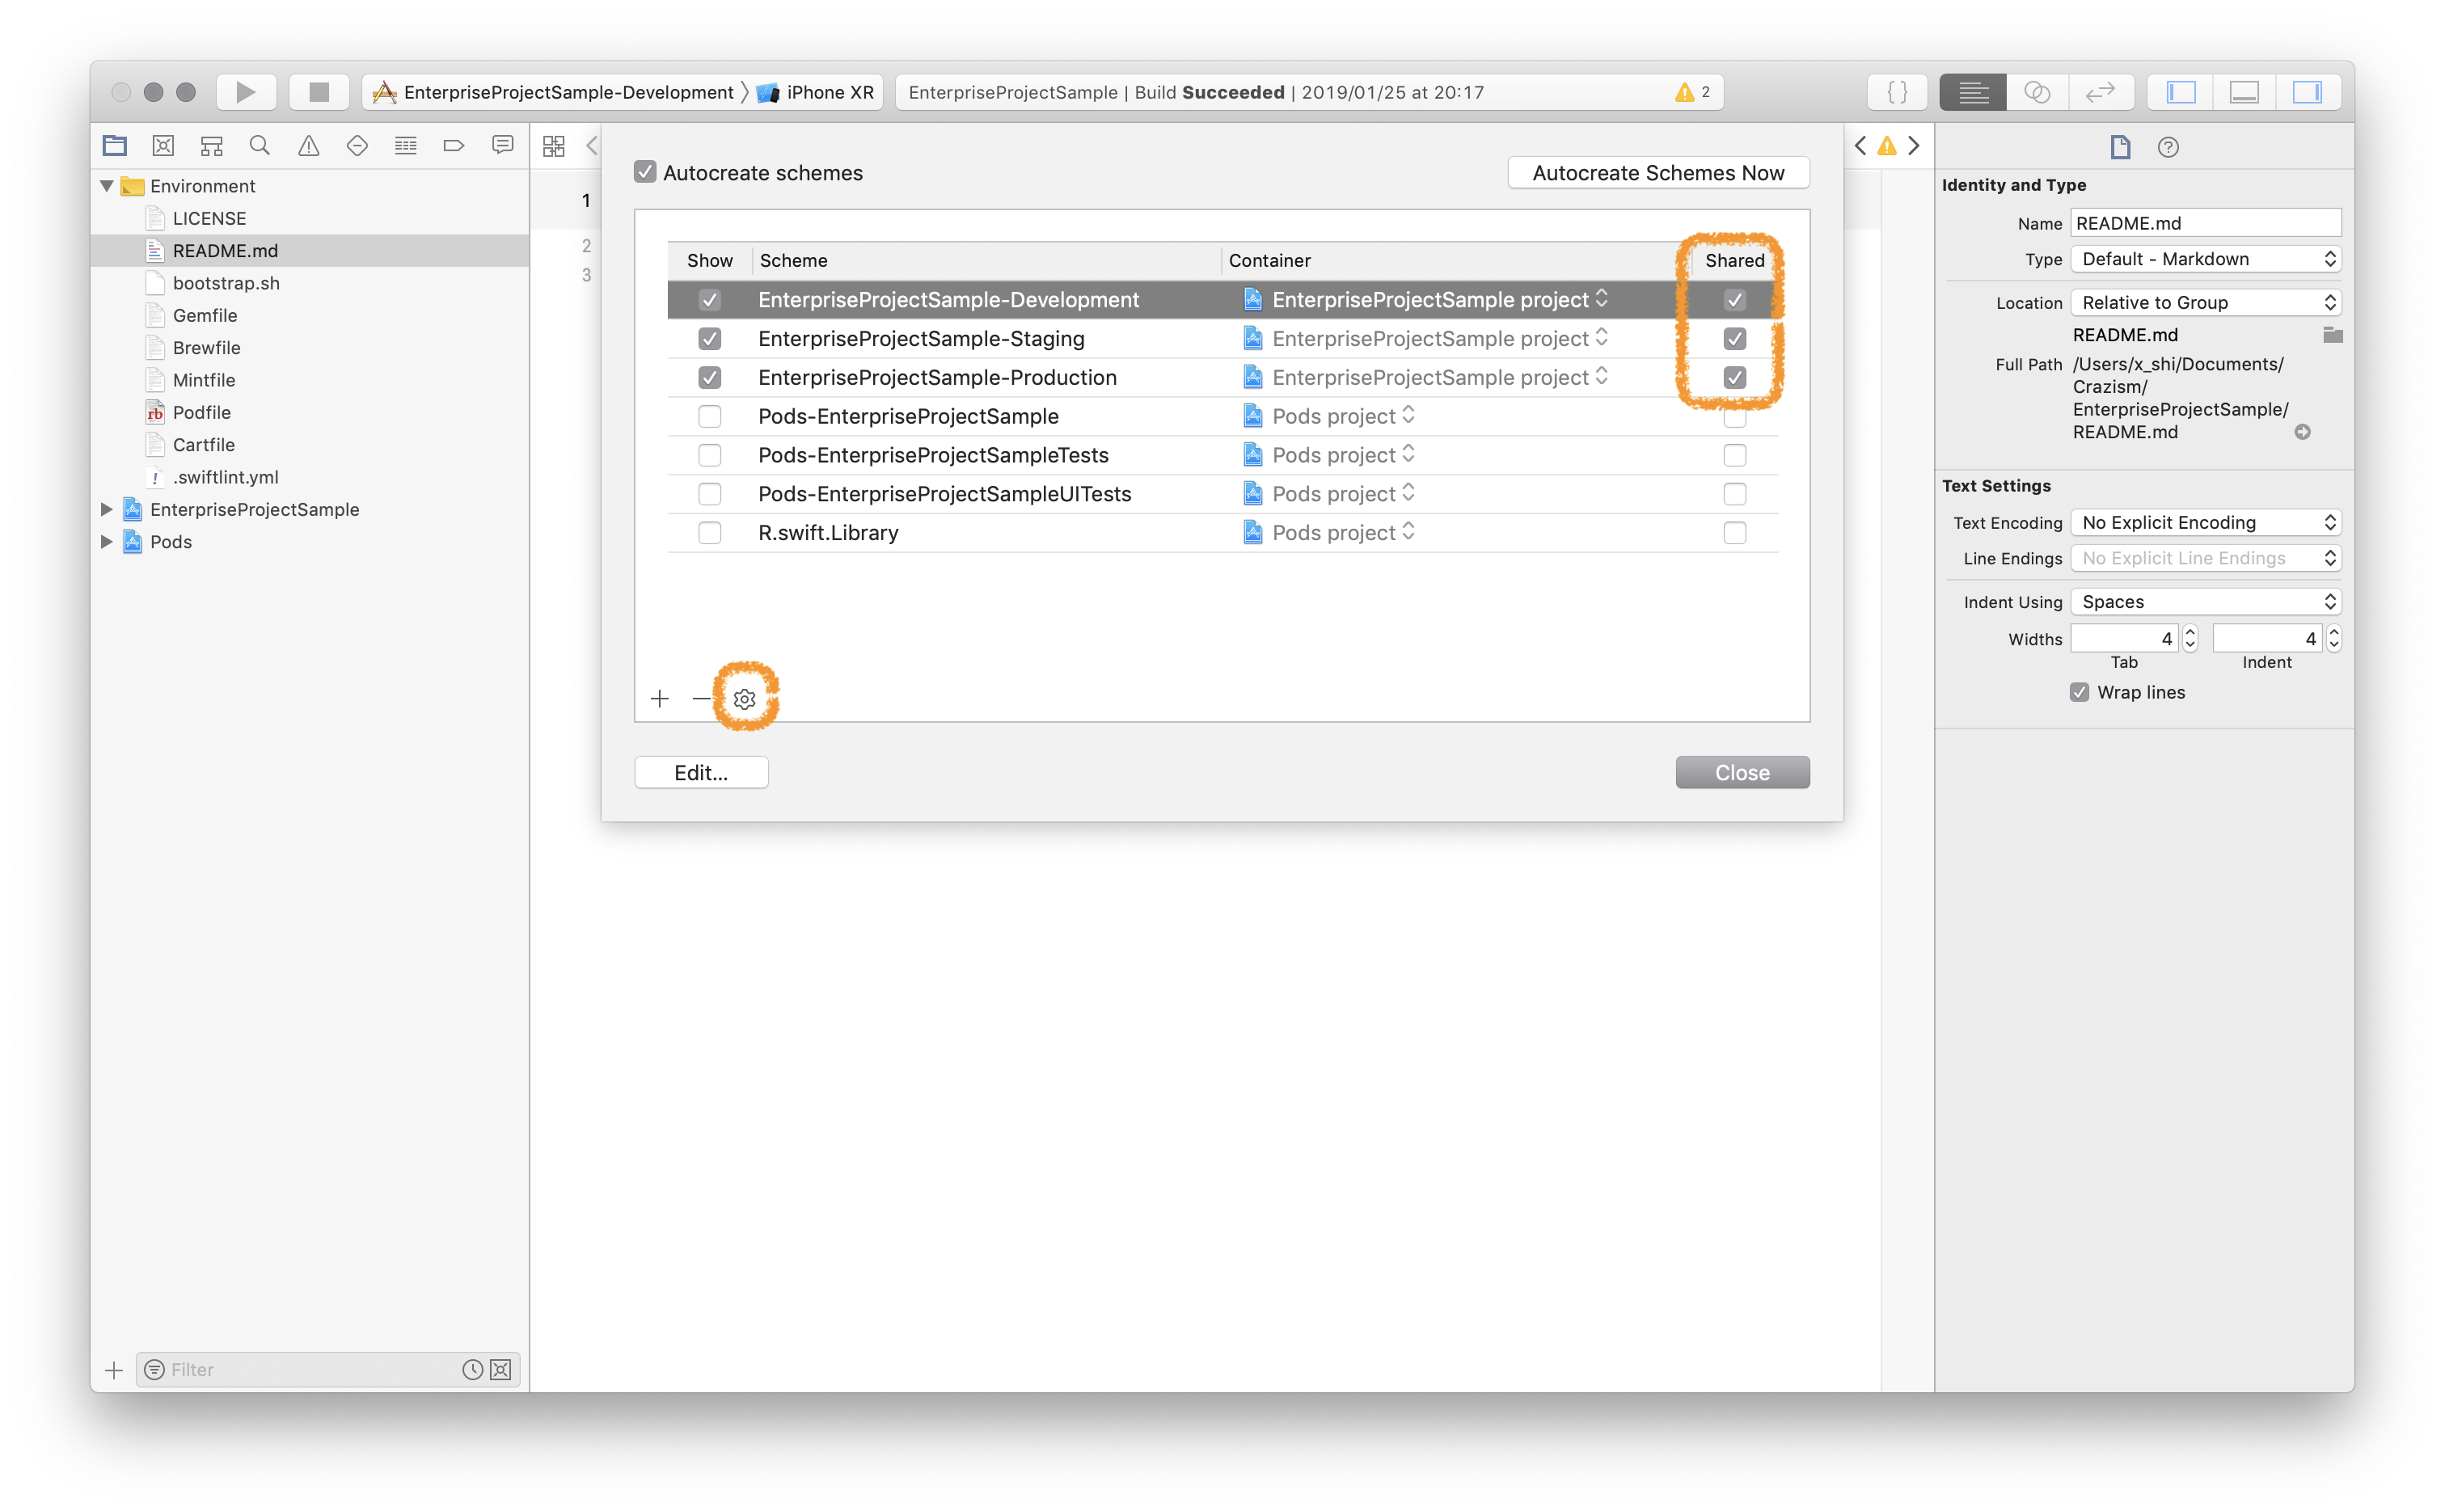Open the Quick Help inspector tab

pyautogui.click(x=2167, y=147)
